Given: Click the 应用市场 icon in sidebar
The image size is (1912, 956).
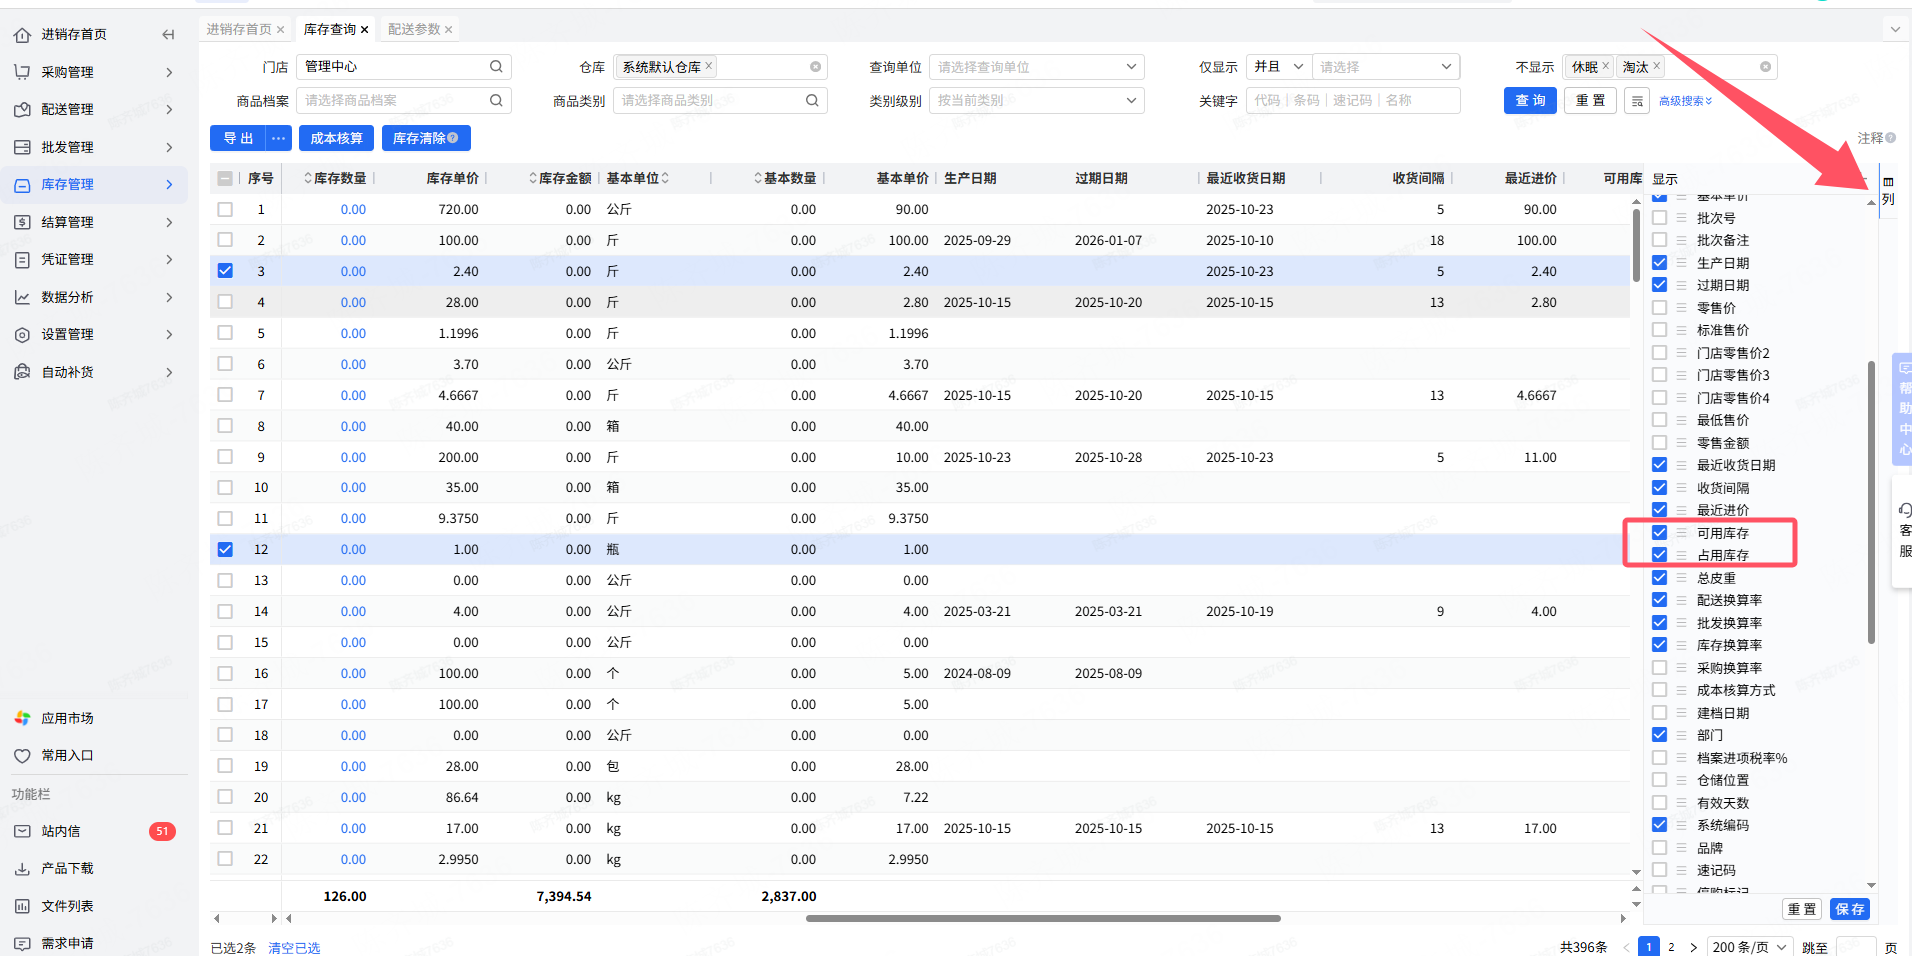Looking at the screenshot, I should (22, 718).
